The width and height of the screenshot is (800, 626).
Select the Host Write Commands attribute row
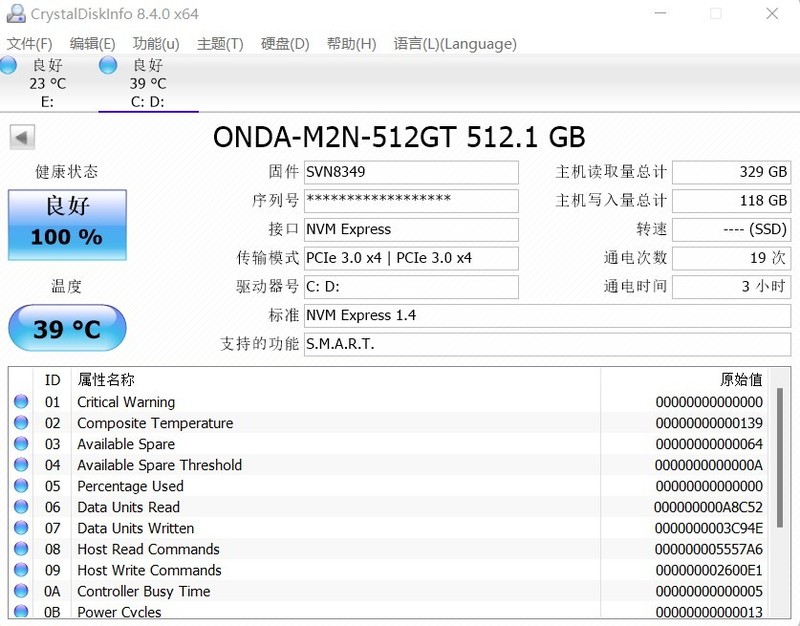150,570
